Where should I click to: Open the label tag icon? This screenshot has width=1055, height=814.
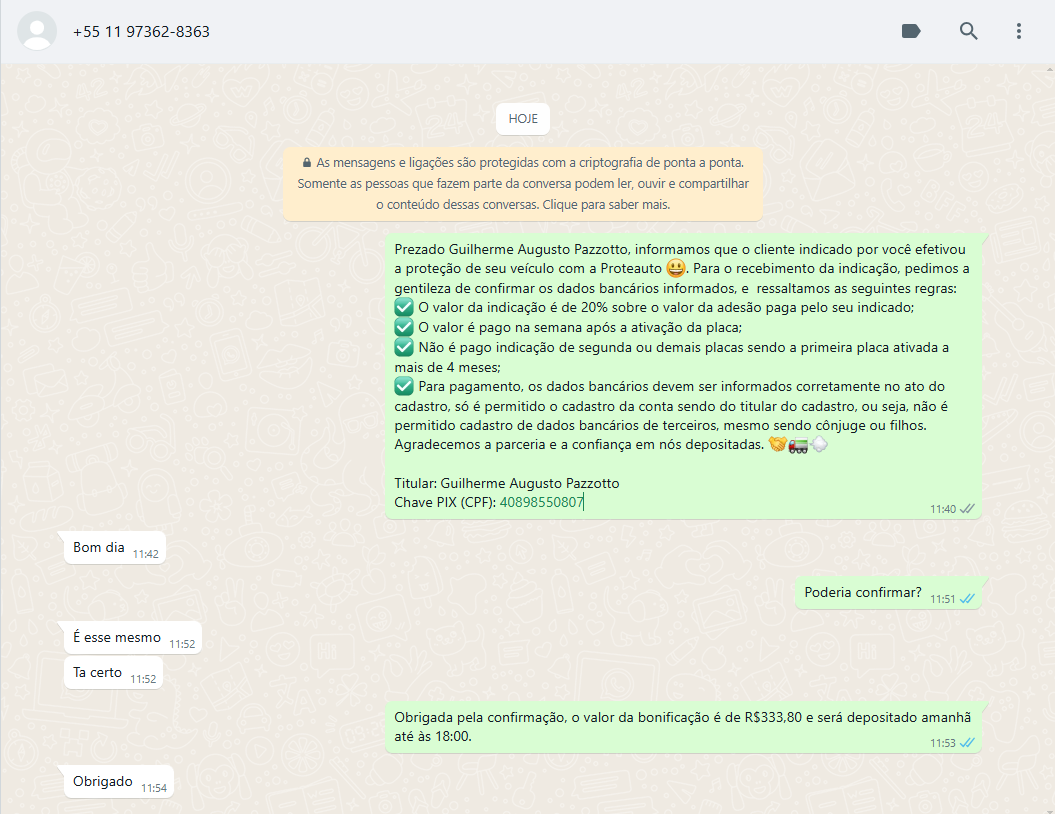[x=911, y=31]
